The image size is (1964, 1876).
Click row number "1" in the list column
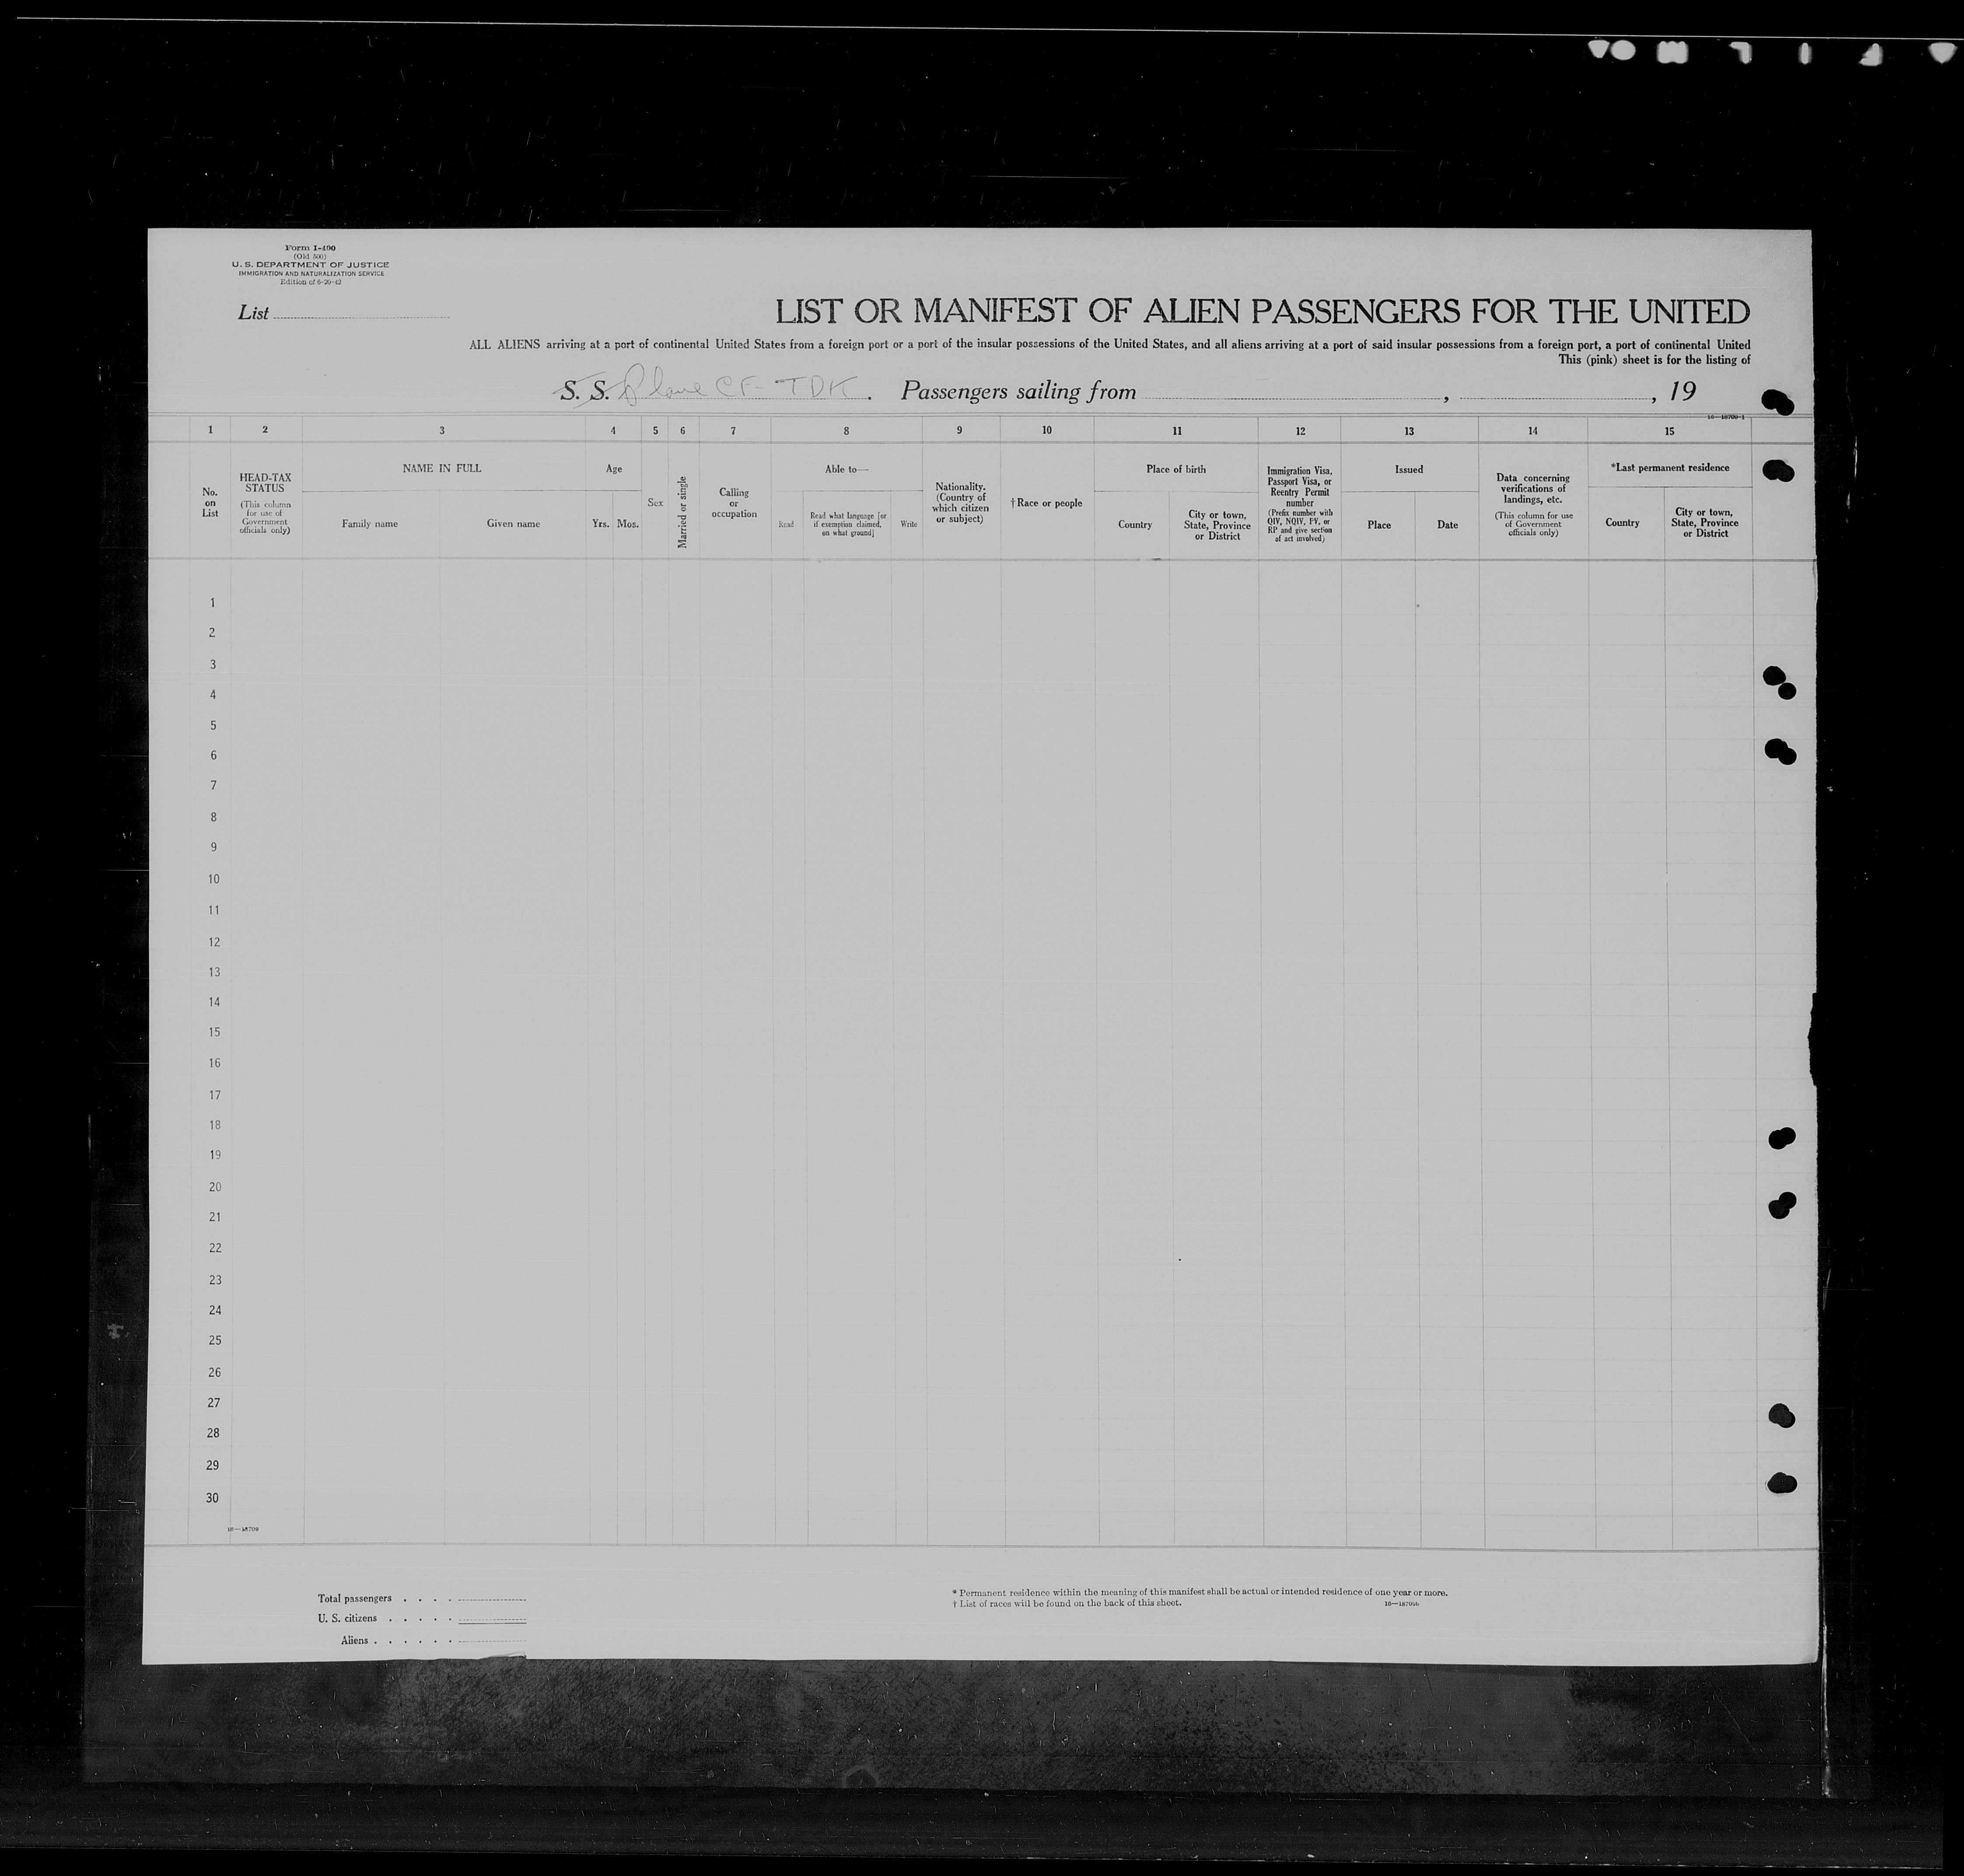[x=212, y=603]
